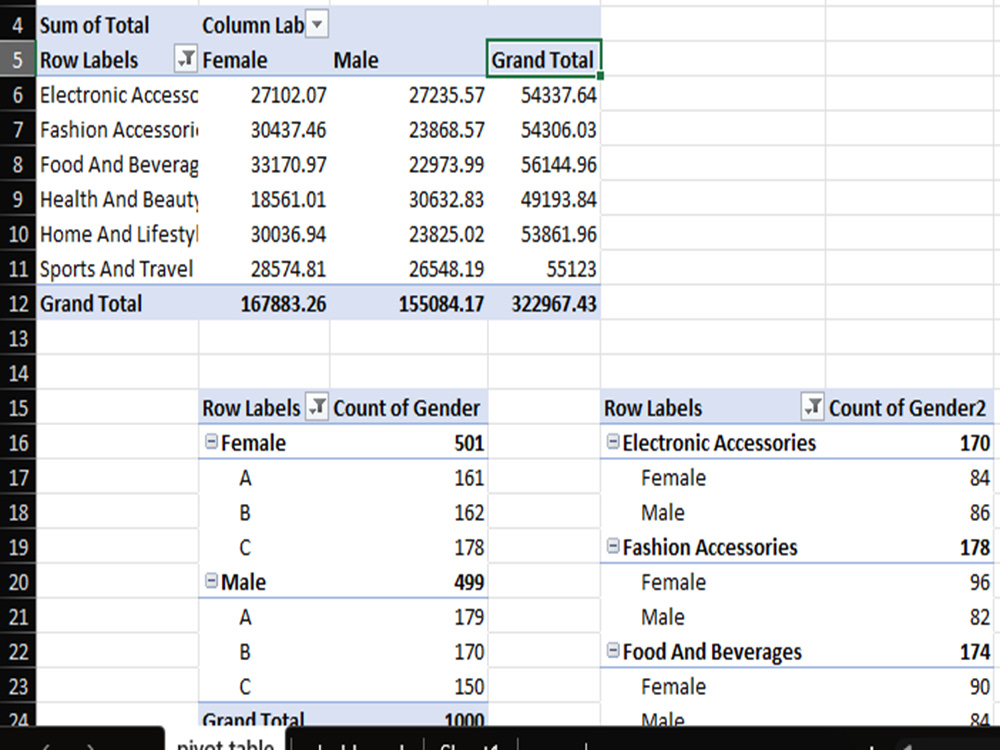The height and width of the screenshot is (750, 1000).
Task: Select the Grand Total column header cell
Action: coord(543,59)
